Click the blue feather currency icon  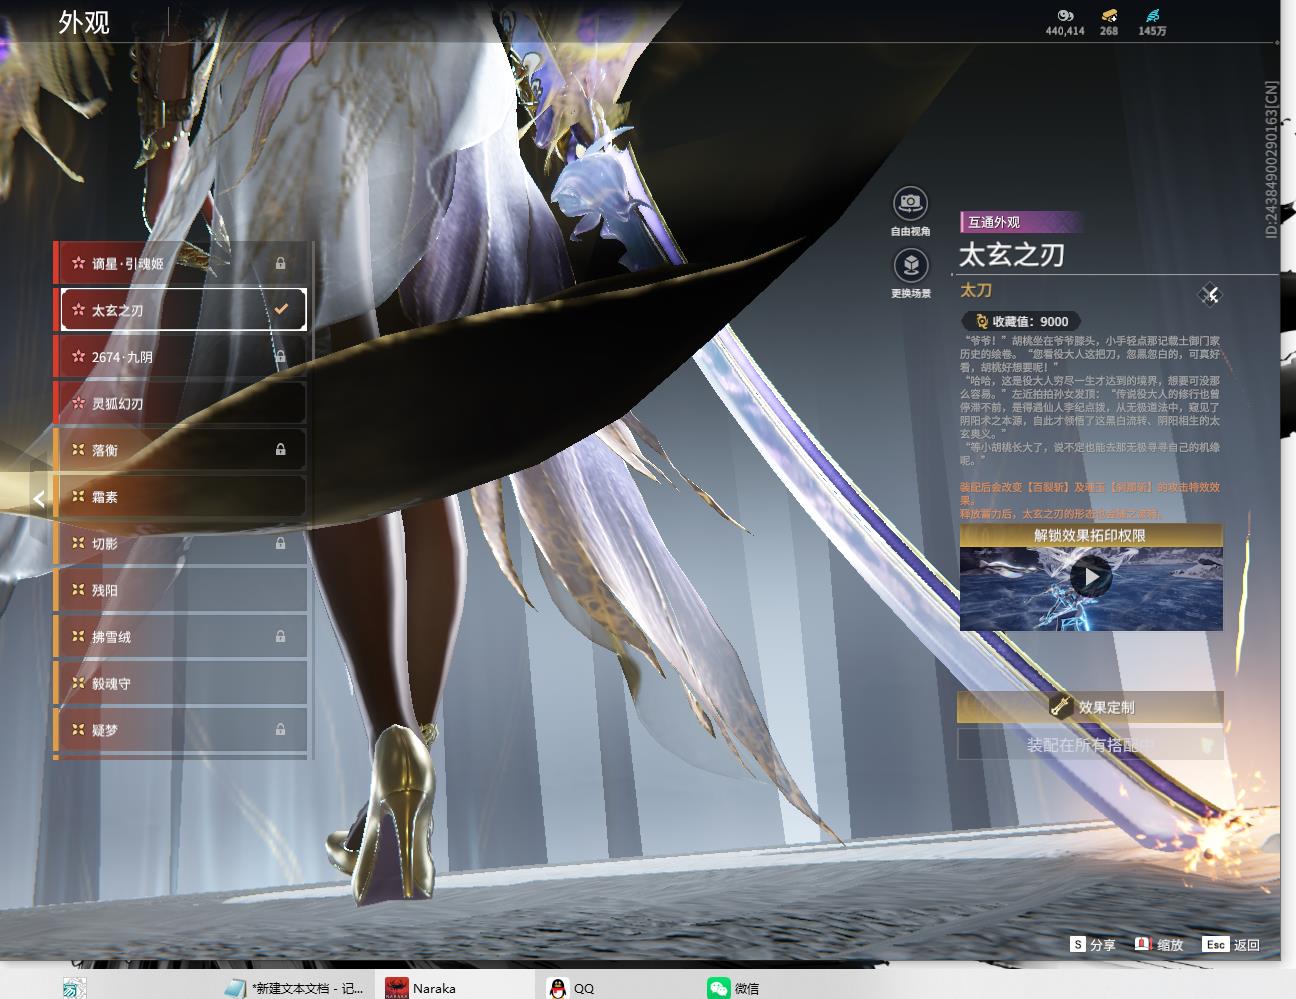pyautogui.click(x=1152, y=15)
